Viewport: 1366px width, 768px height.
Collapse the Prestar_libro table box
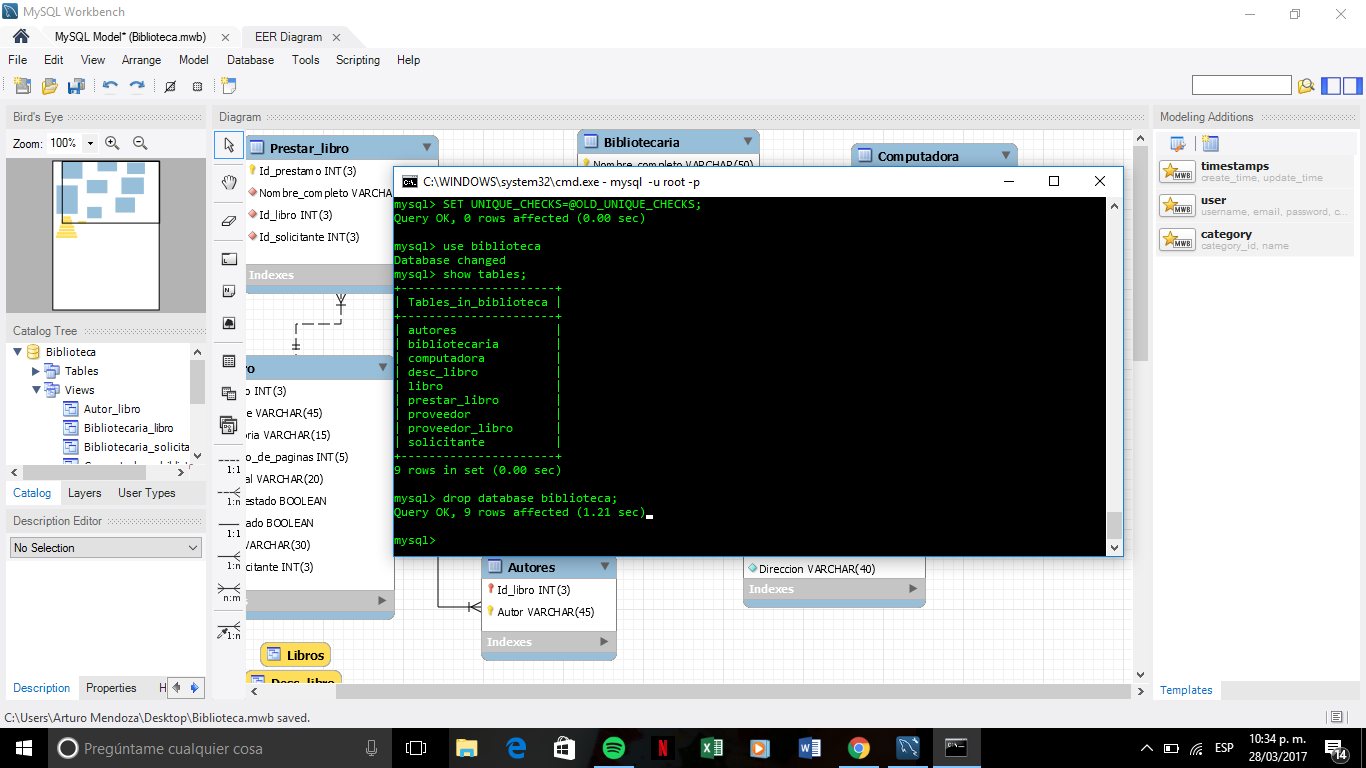(425, 147)
